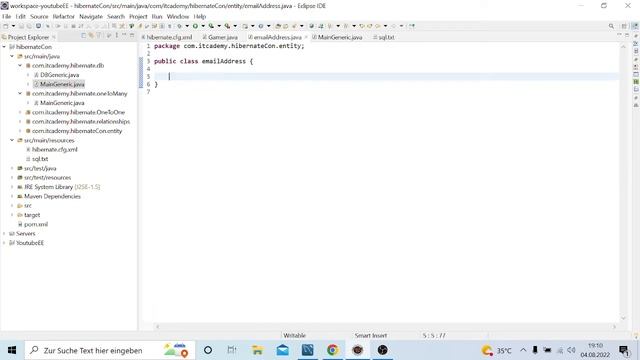640x360 pixels.
Task: Open the Navigate menu
Action: [91, 16]
